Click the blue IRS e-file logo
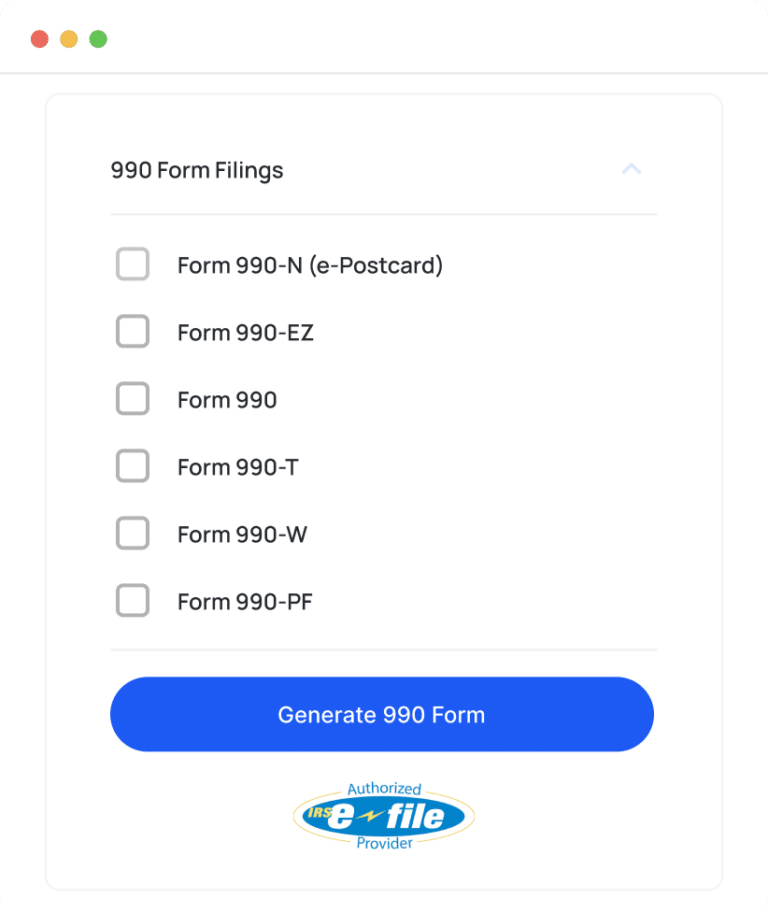 (x=384, y=817)
